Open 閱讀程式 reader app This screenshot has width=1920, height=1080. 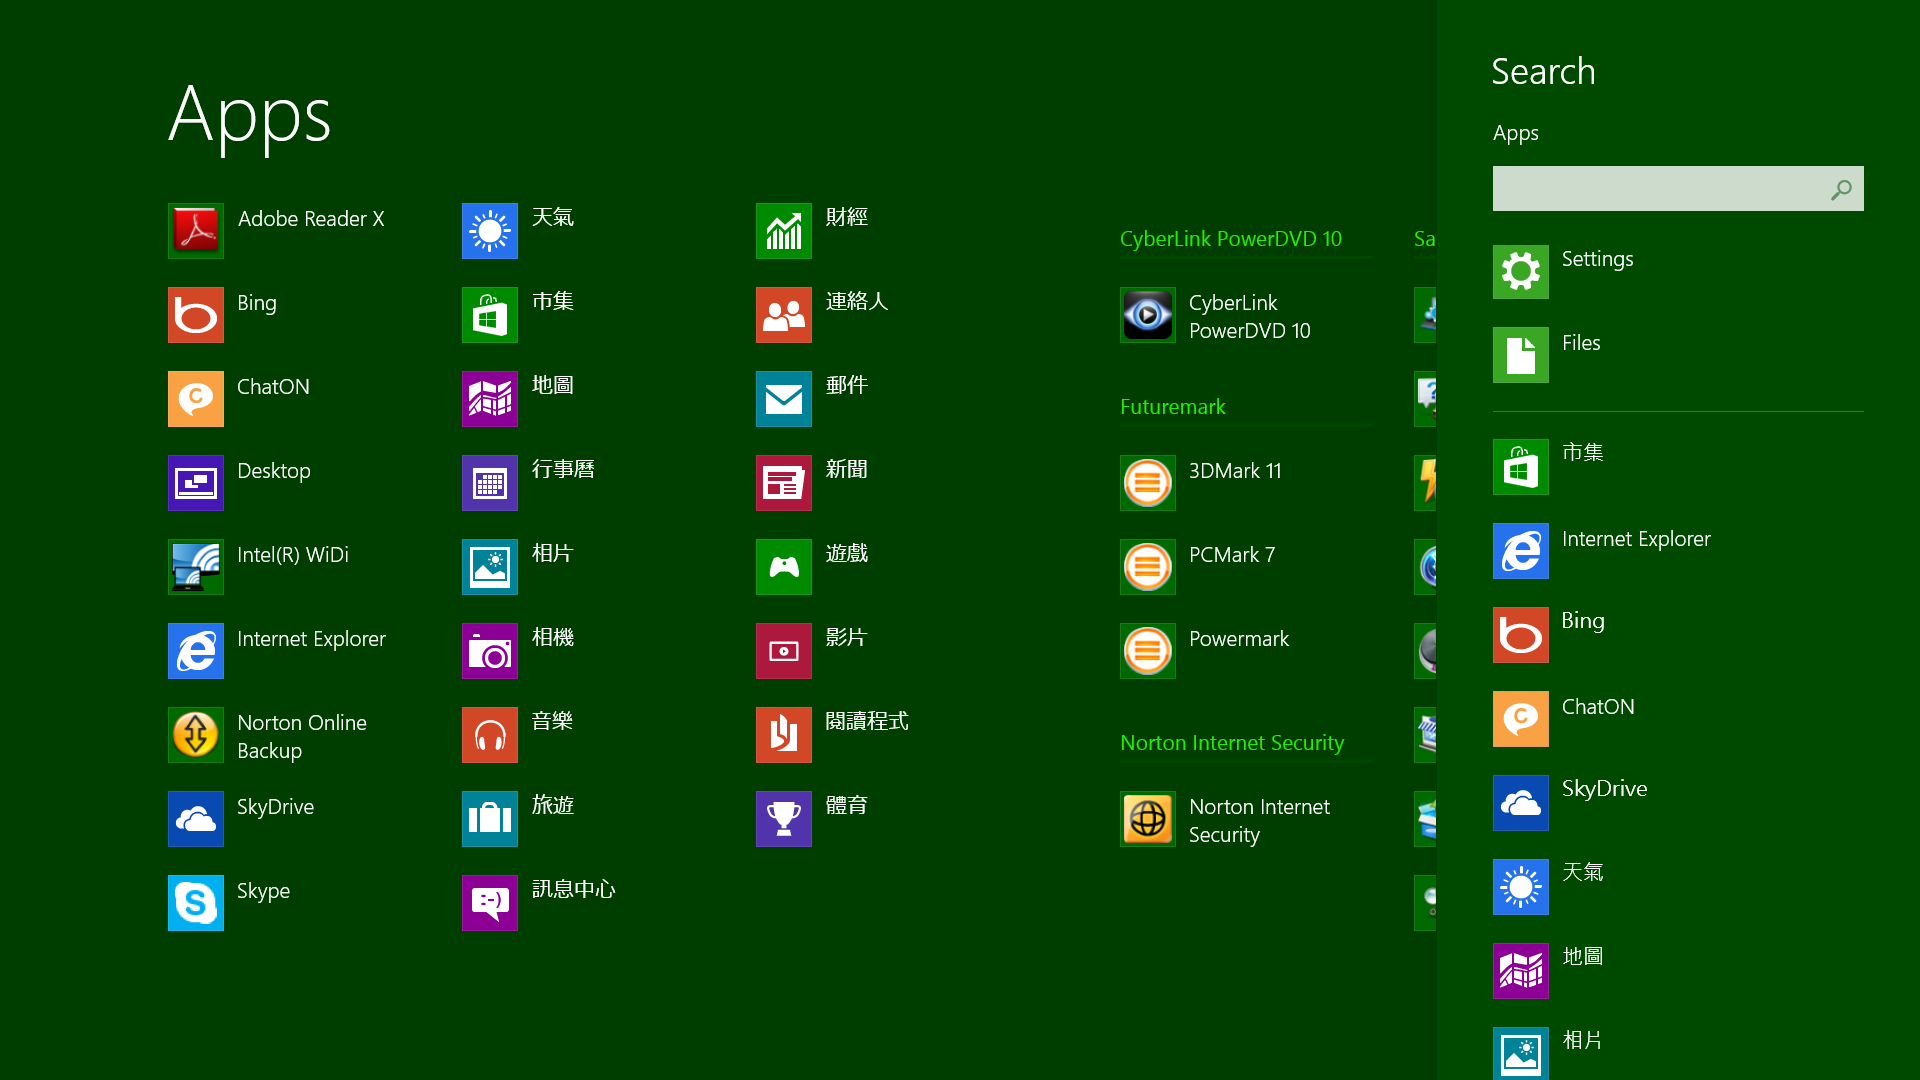tap(783, 735)
